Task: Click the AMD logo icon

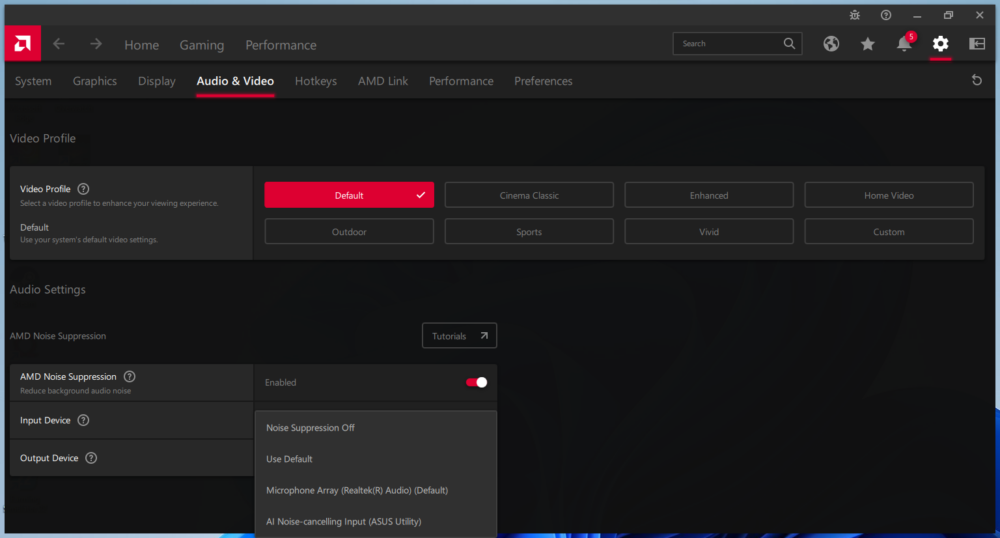Action: 22,44
